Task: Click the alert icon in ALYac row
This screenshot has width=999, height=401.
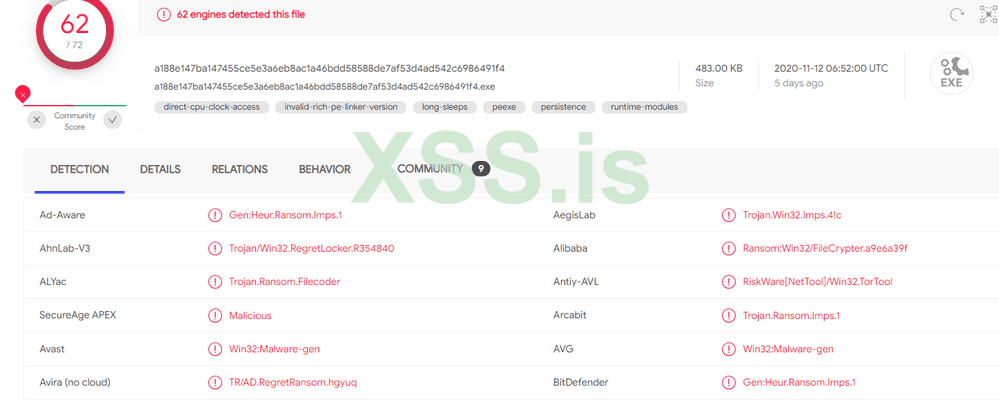Action: 215,282
